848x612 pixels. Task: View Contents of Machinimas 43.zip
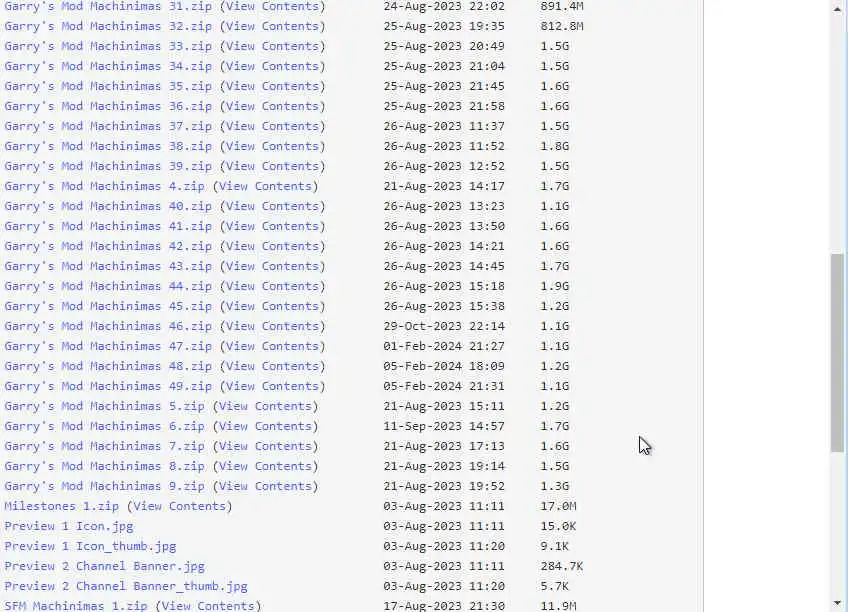tap(273, 267)
